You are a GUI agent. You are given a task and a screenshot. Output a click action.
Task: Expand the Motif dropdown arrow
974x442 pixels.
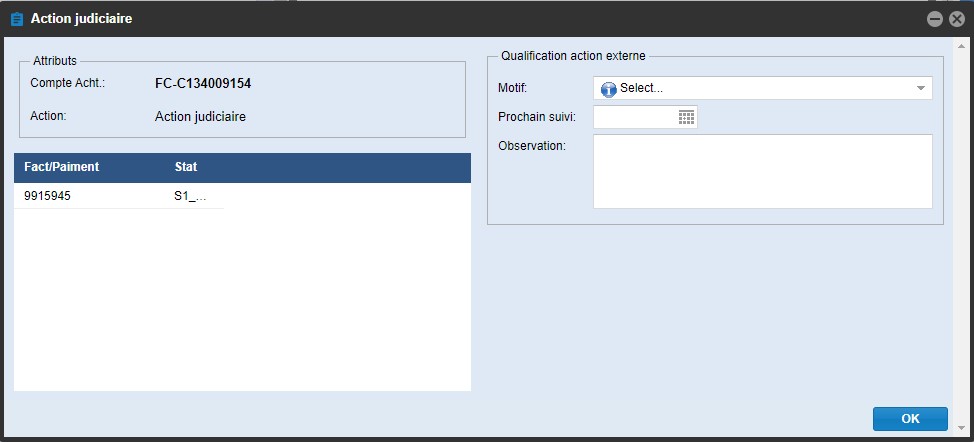(920, 89)
